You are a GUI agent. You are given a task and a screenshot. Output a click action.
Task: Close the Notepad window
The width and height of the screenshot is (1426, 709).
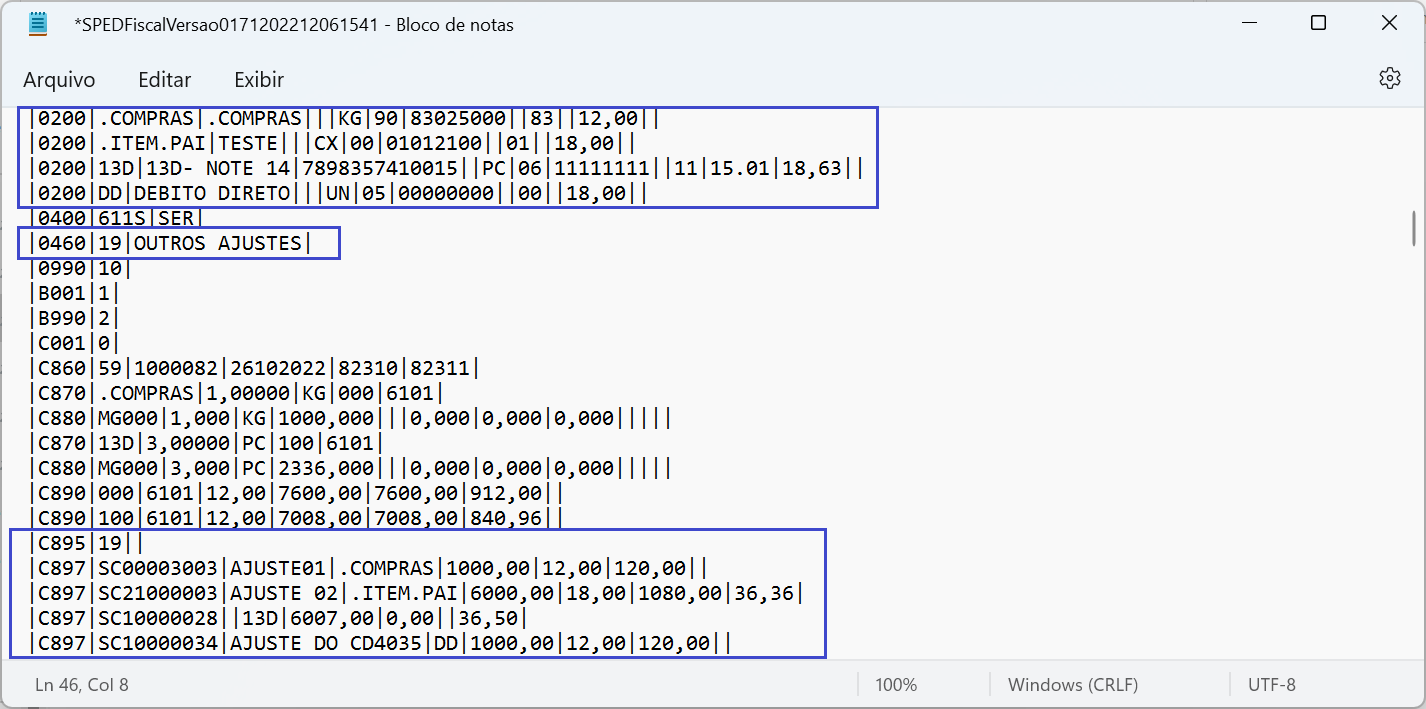(1389, 24)
